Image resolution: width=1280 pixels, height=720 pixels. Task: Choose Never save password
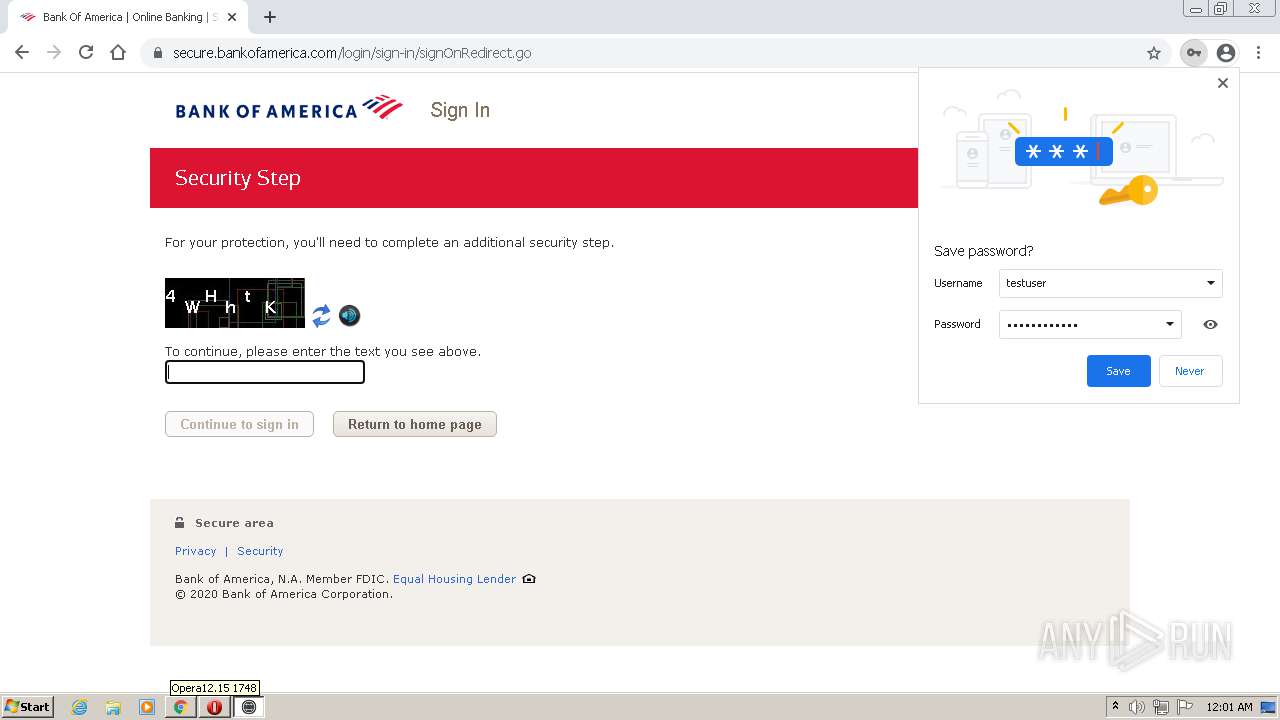pos(1190,371)
